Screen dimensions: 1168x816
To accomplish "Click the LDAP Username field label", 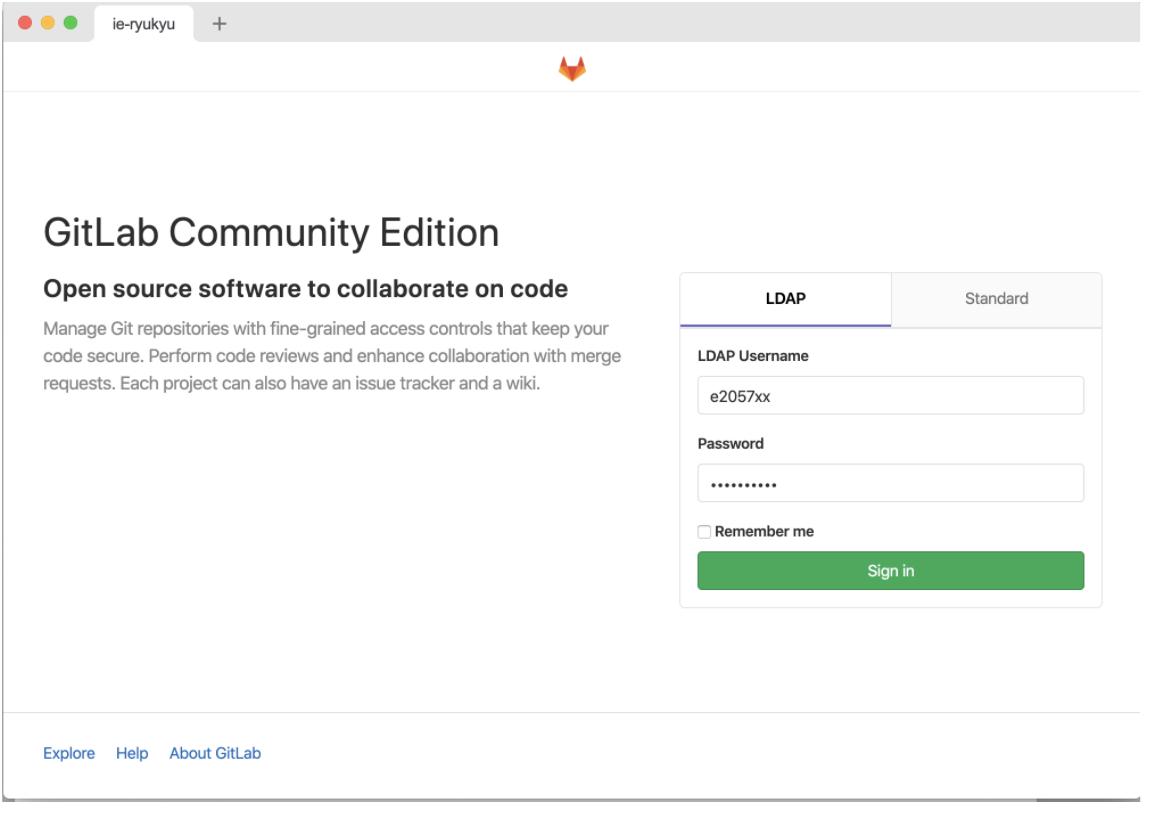I will coord(753,356).
